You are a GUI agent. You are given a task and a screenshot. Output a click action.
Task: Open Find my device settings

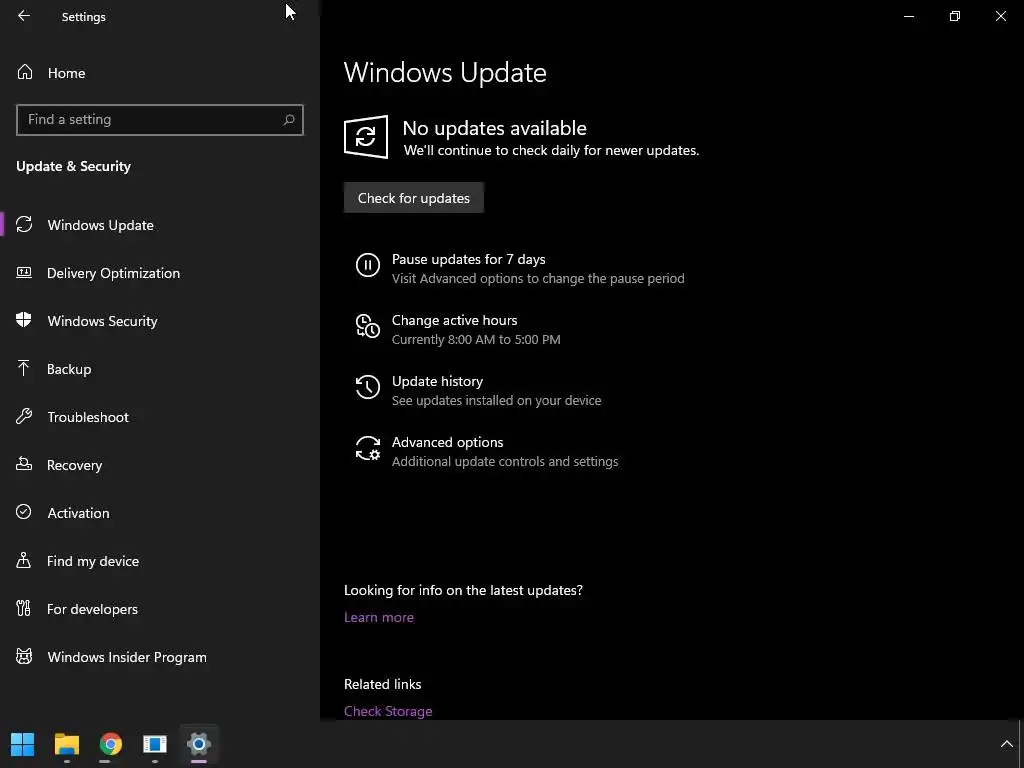93,561
